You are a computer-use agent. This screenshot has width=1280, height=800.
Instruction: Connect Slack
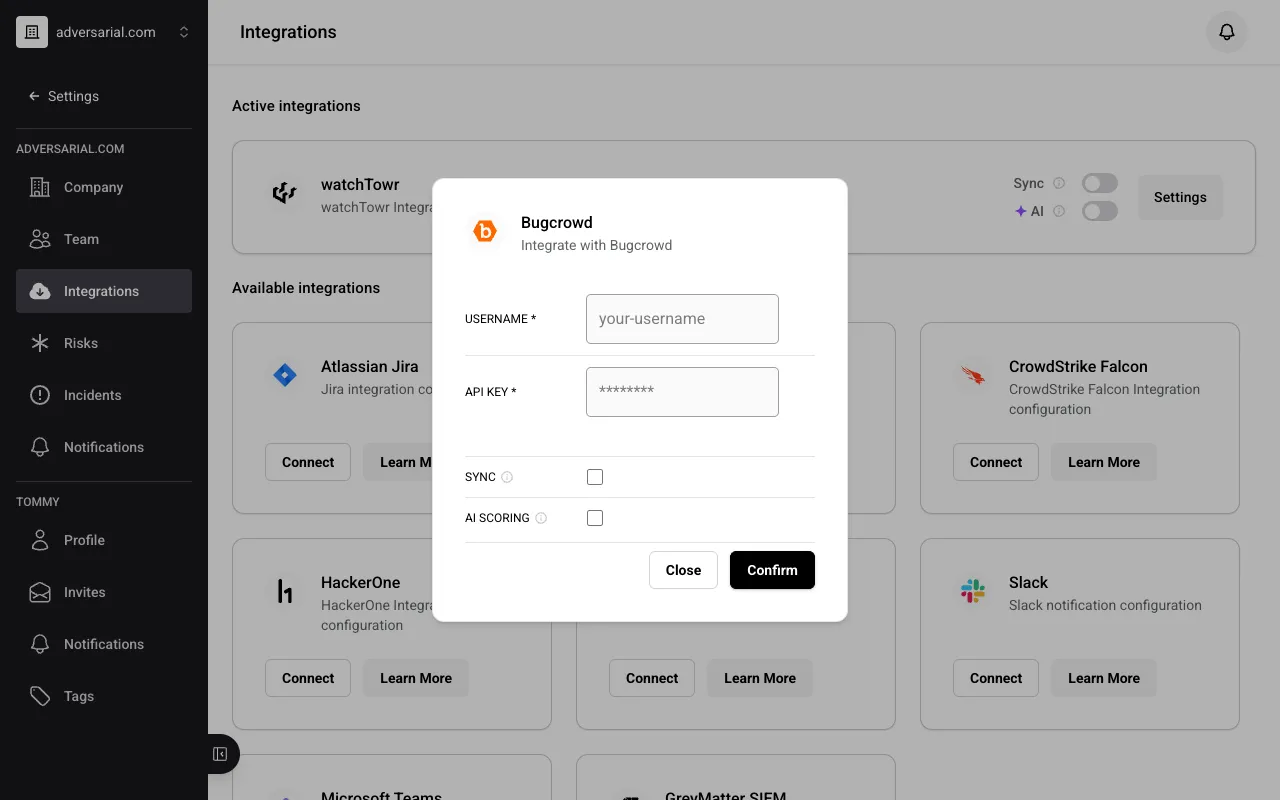pos(996,678)
